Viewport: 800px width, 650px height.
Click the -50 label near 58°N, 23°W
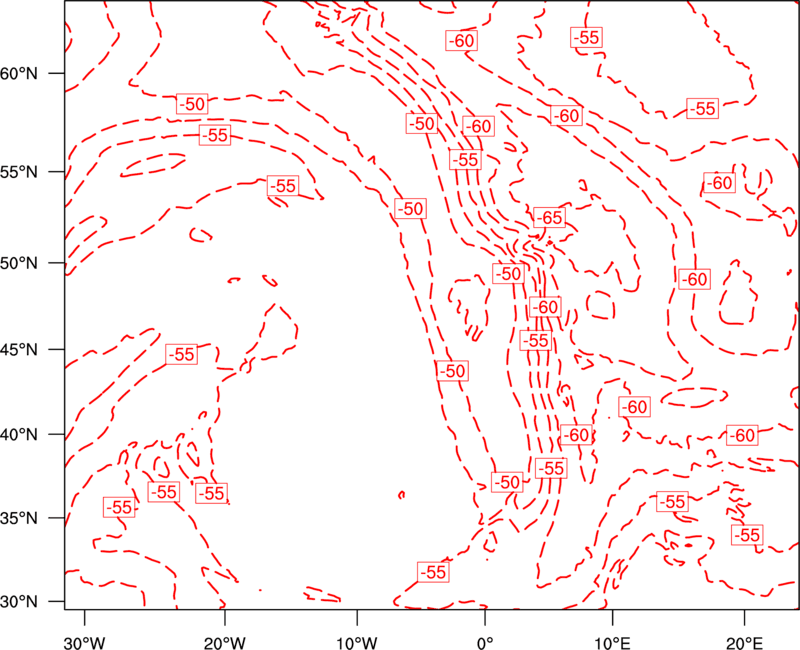coord(192,104)
